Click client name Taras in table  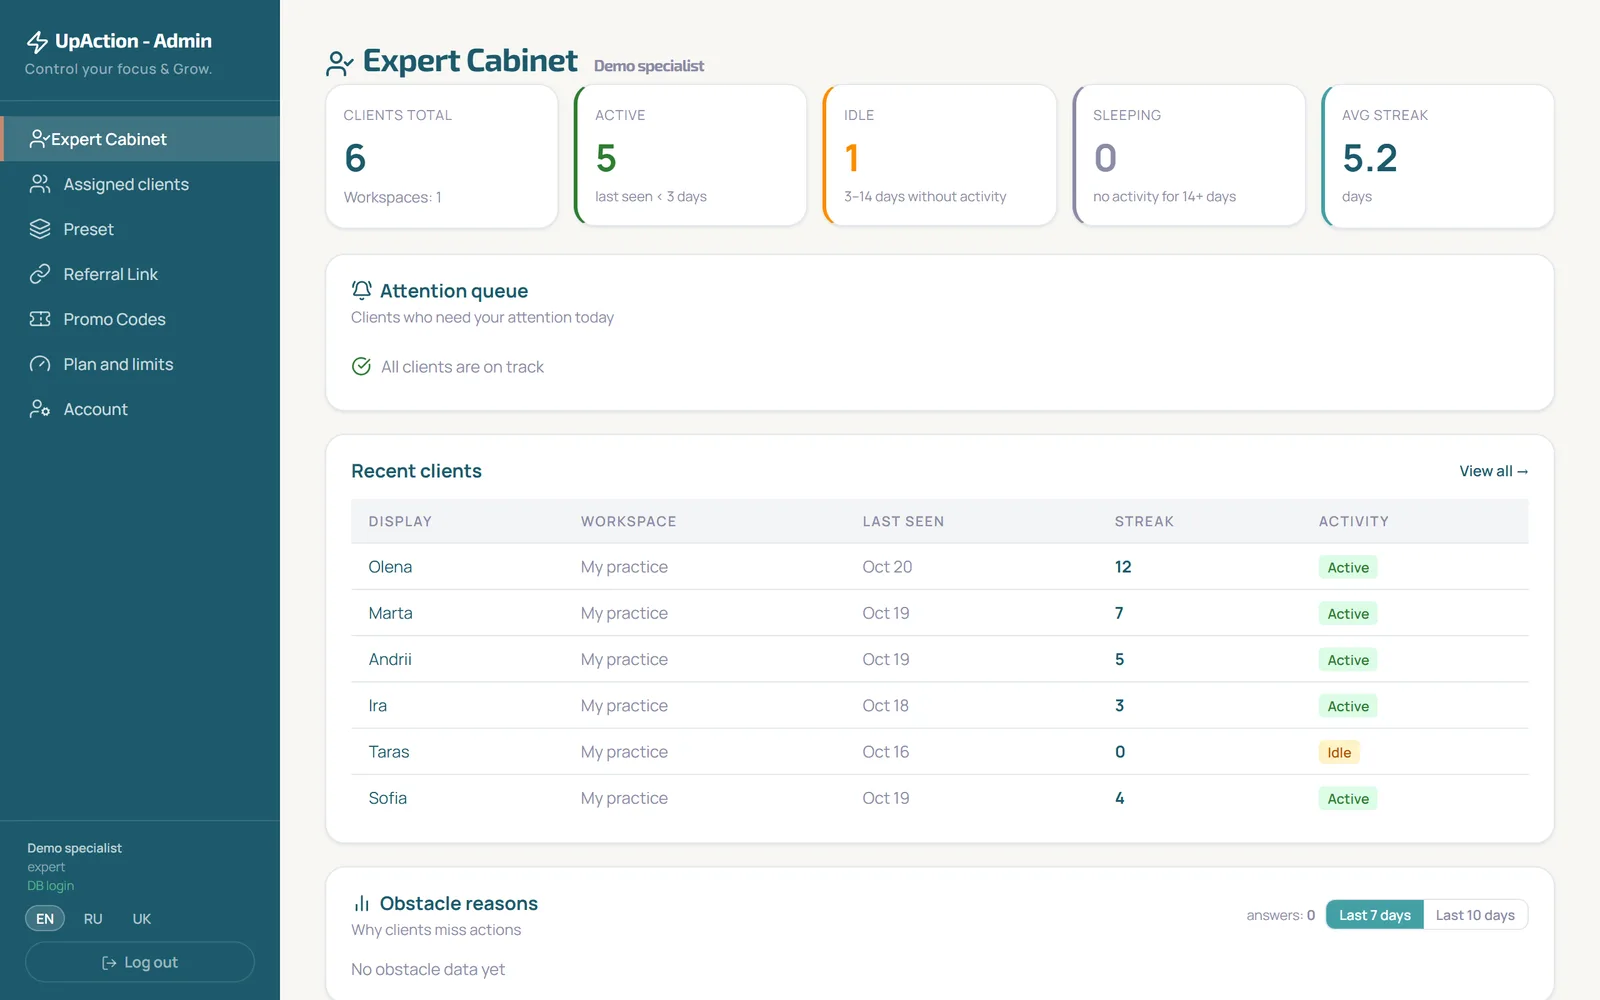[389, 752]
